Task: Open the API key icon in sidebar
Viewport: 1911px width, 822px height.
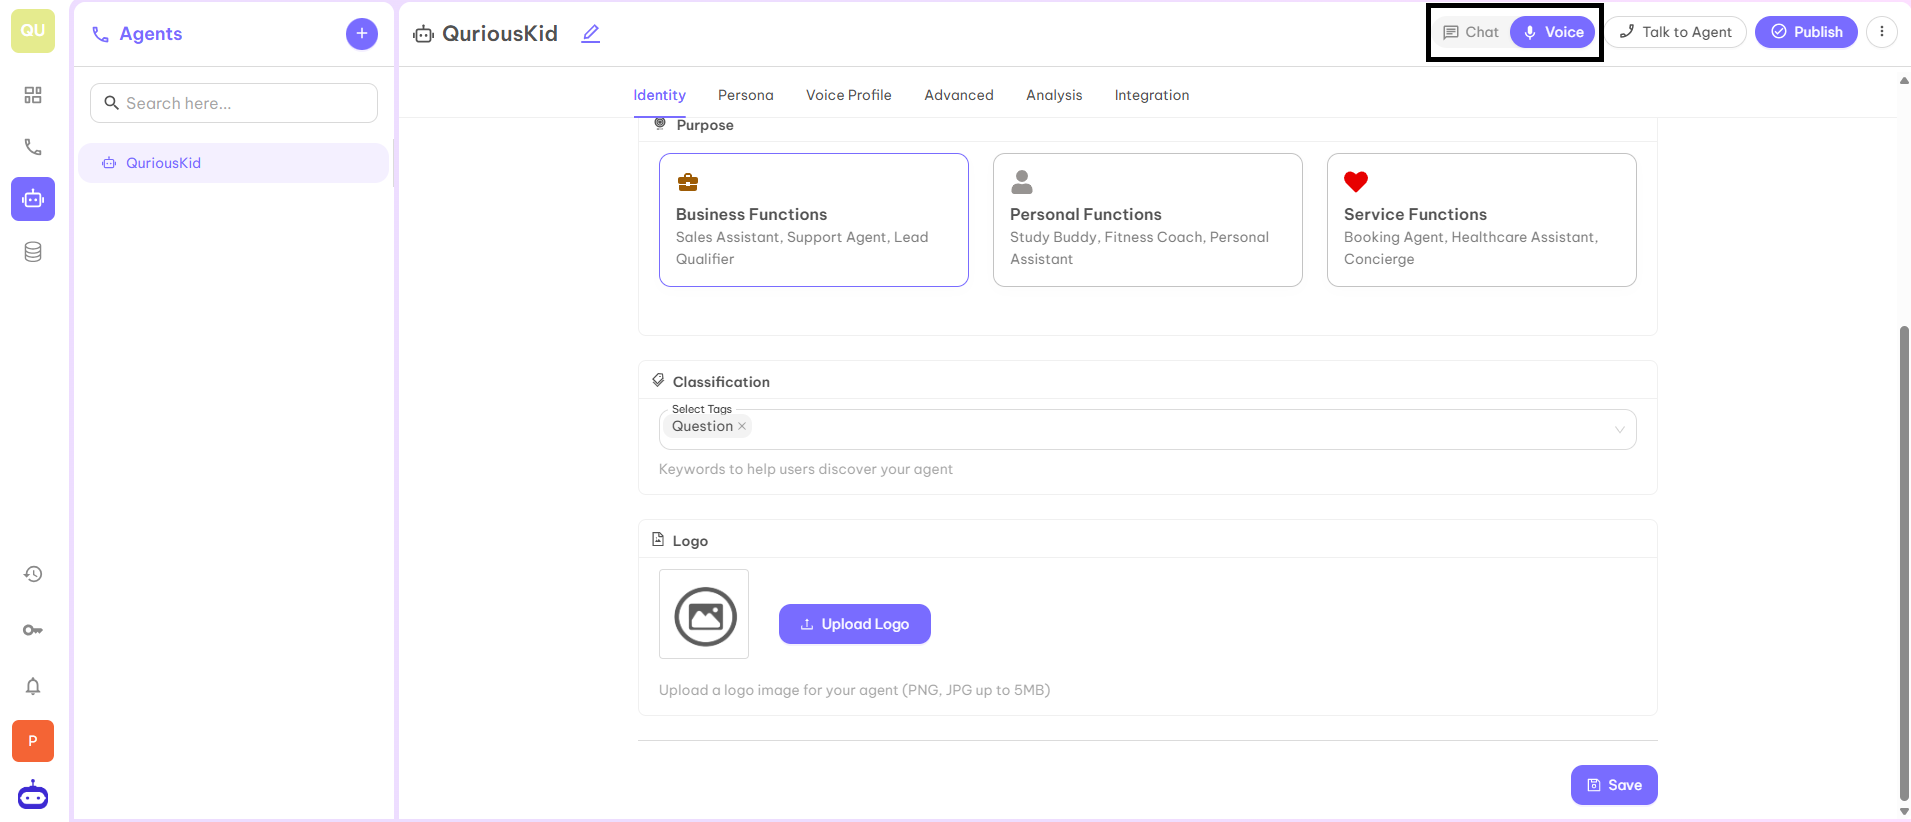Action: (33, 630)
